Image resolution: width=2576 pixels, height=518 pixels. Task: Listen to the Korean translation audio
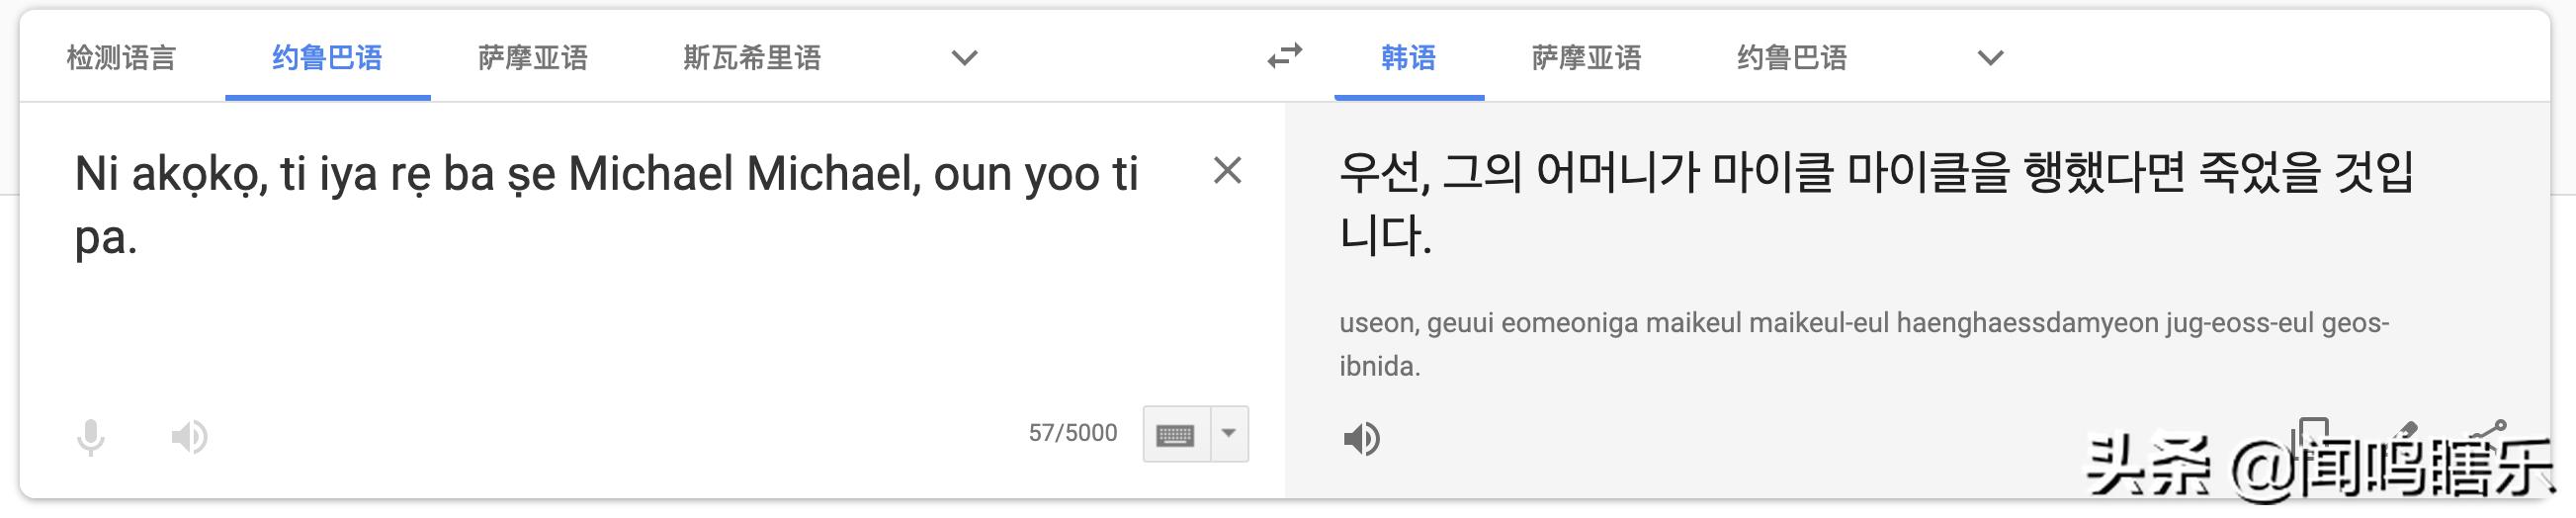pos(1361,438)
